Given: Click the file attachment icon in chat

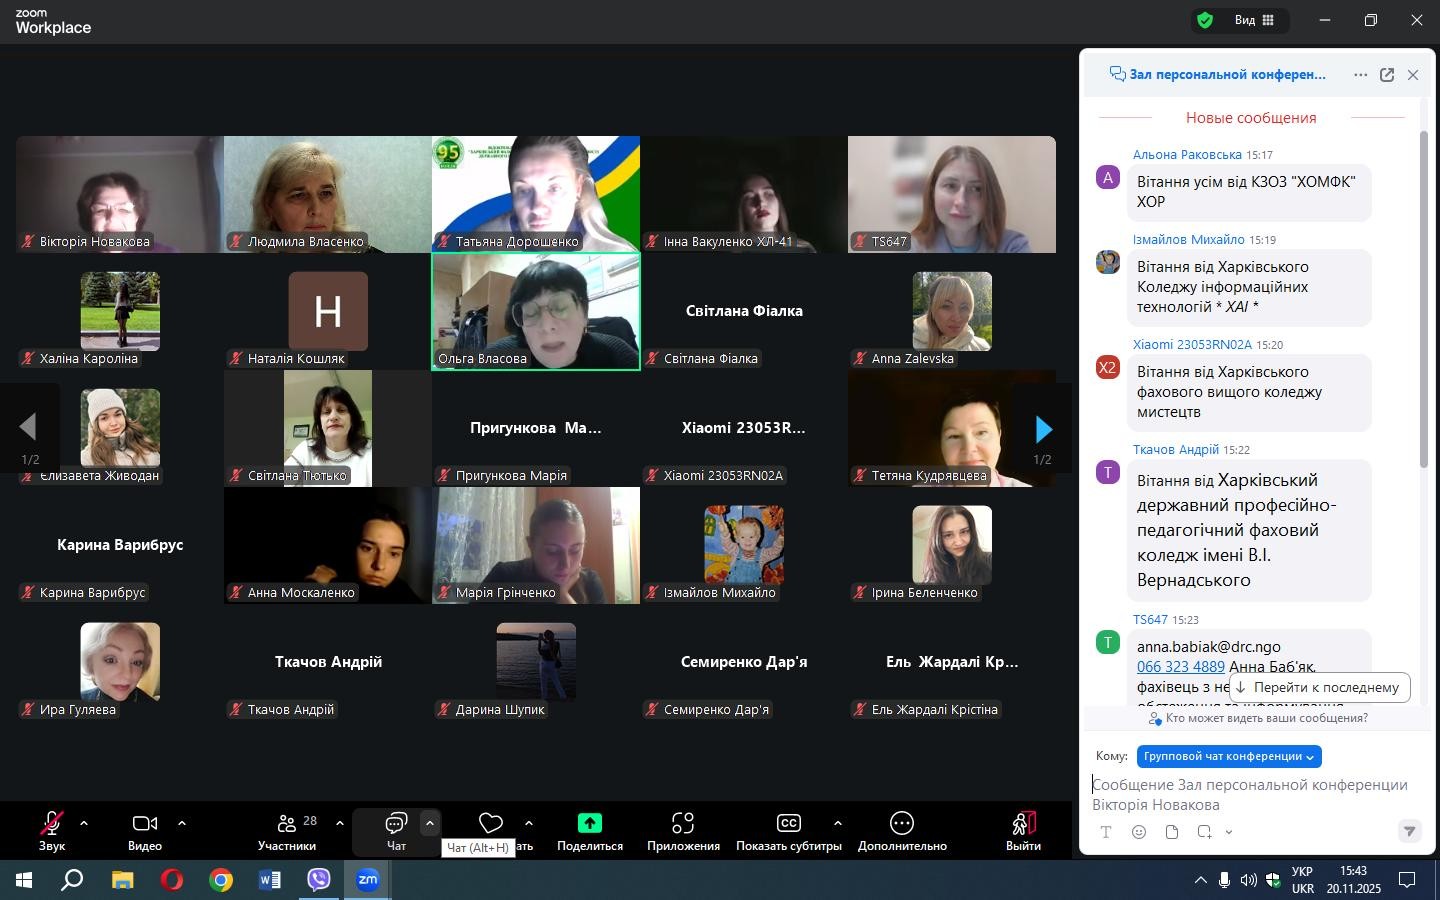Looking at the screenshot, I should click(1172, 832).
